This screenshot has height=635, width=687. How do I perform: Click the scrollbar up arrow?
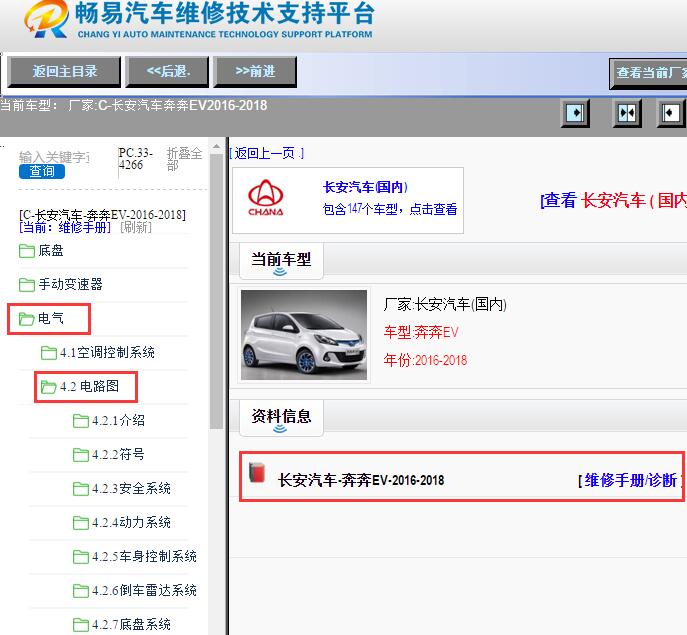(216, 146)
